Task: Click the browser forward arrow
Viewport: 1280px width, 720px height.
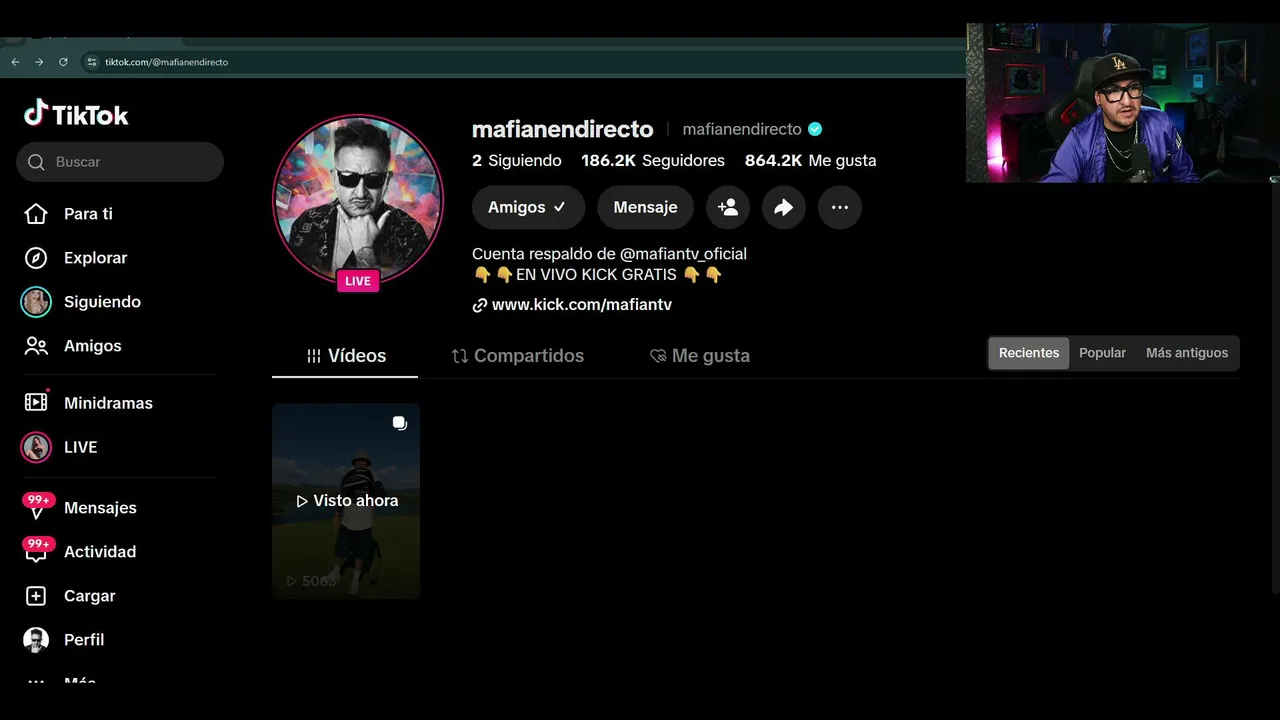Action: tap(39, 62)
